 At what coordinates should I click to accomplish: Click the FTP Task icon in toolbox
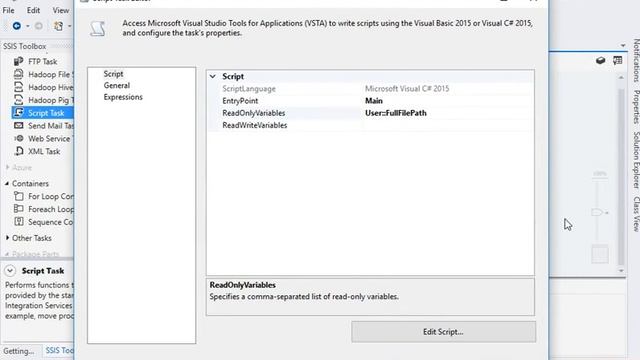[18, 62]
